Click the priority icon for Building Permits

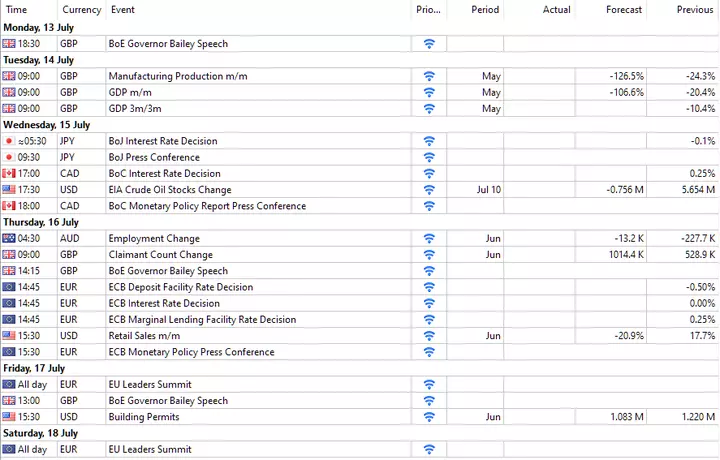tap(429, 417)
